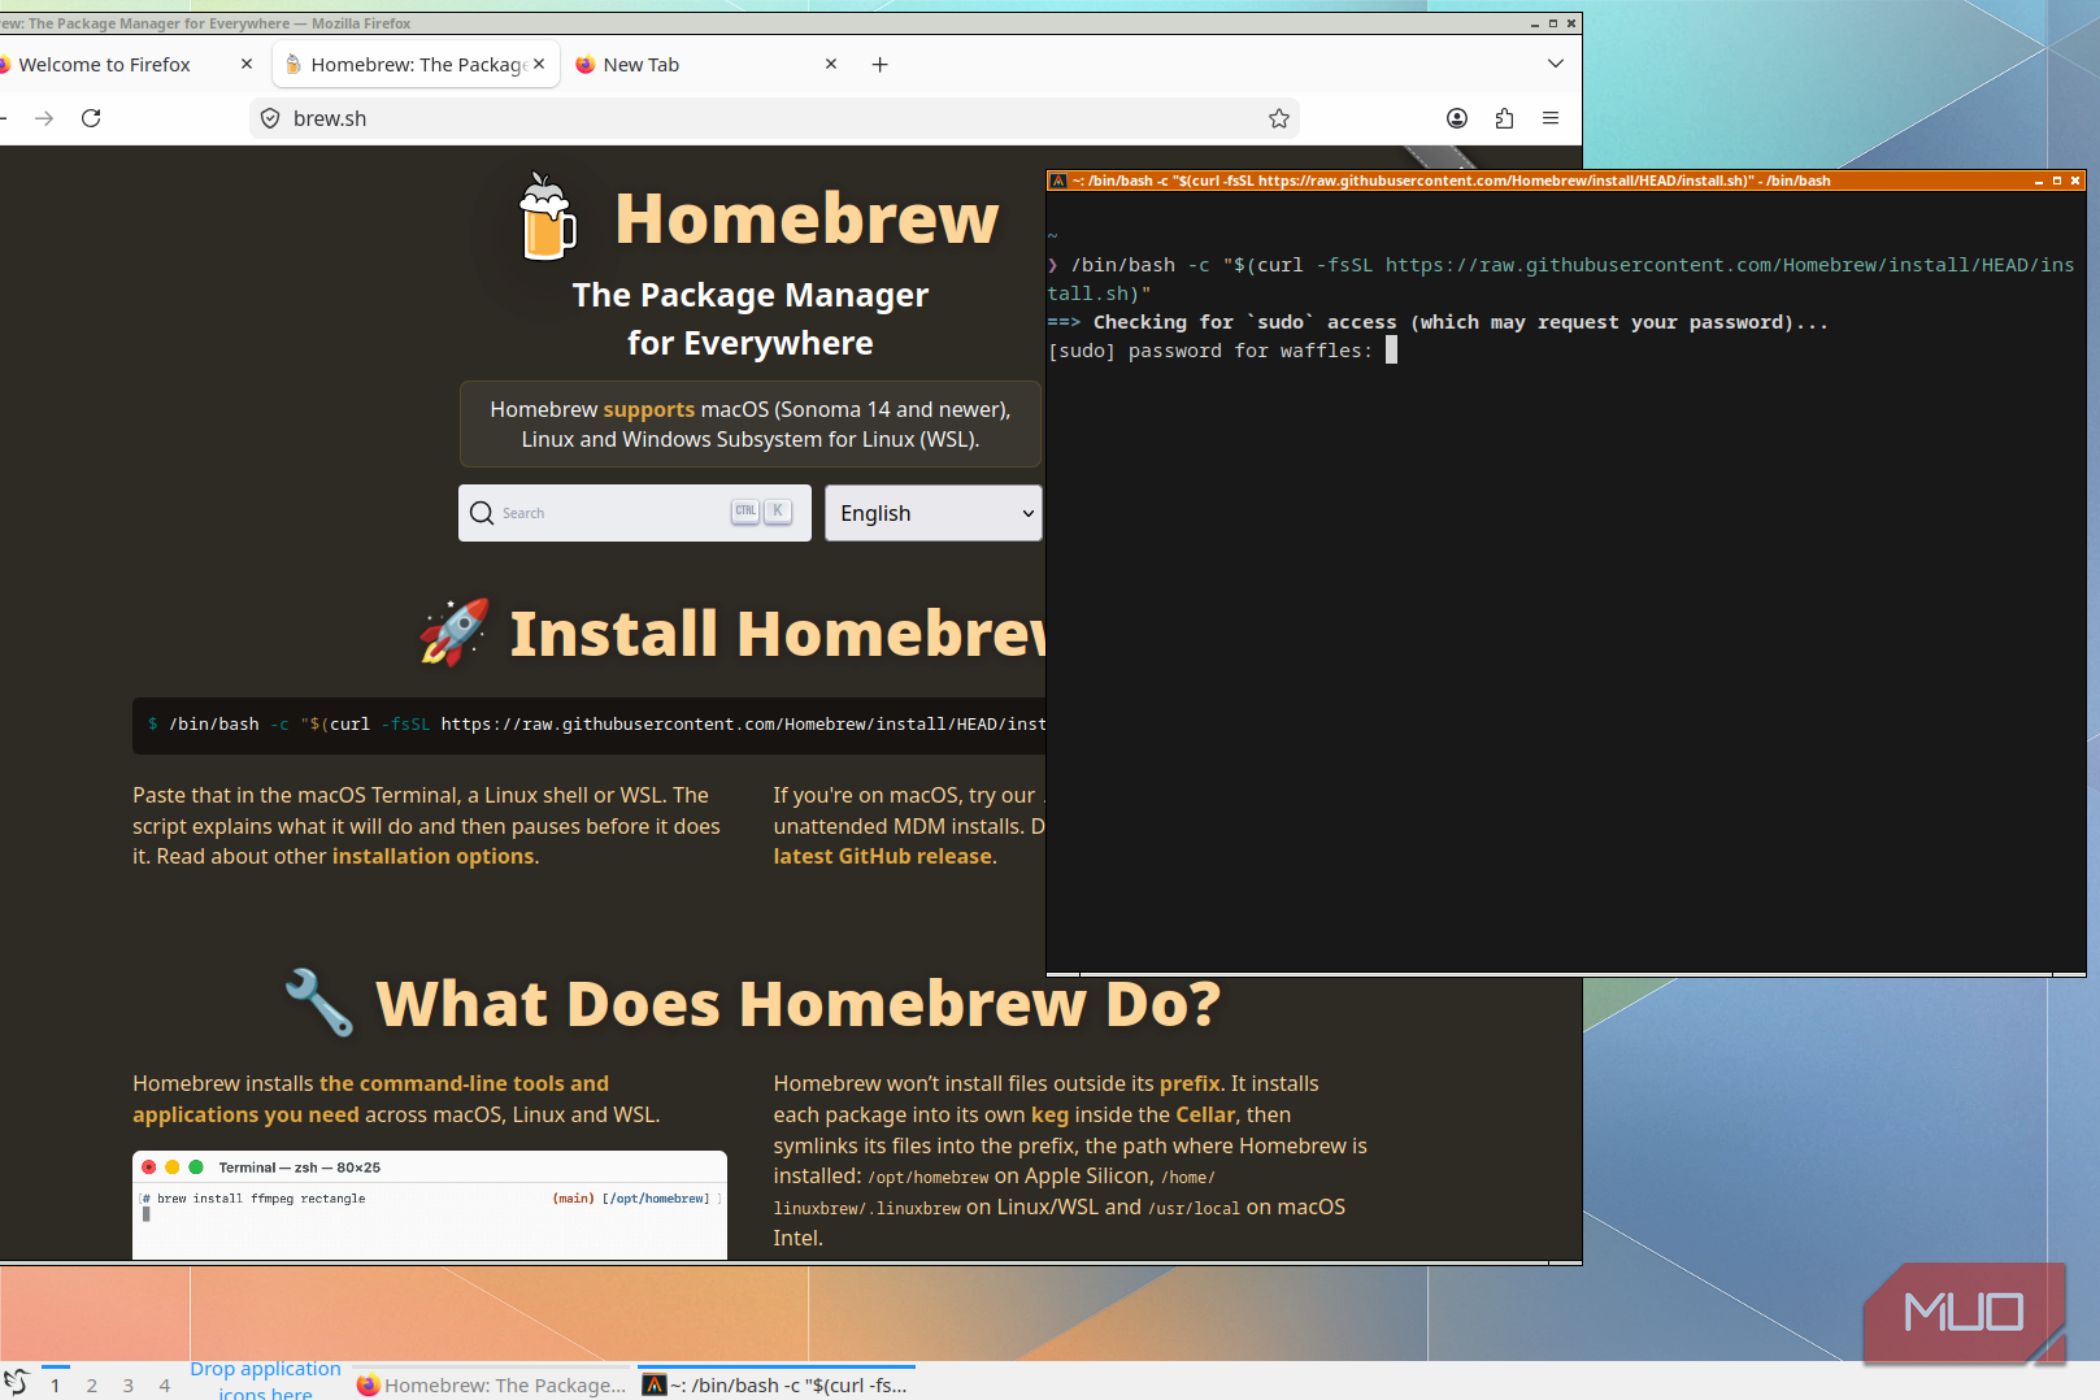
Task: Switch to workspace 2 in the pager
Action: tap(91, 1385)
